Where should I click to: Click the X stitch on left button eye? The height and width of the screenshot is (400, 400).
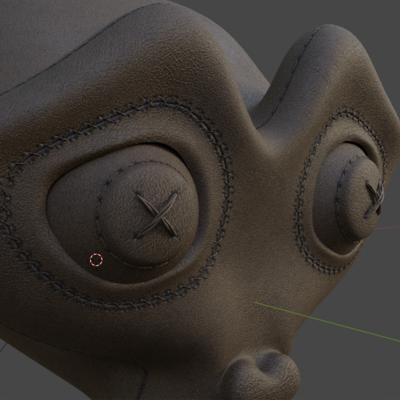[156, 215]
